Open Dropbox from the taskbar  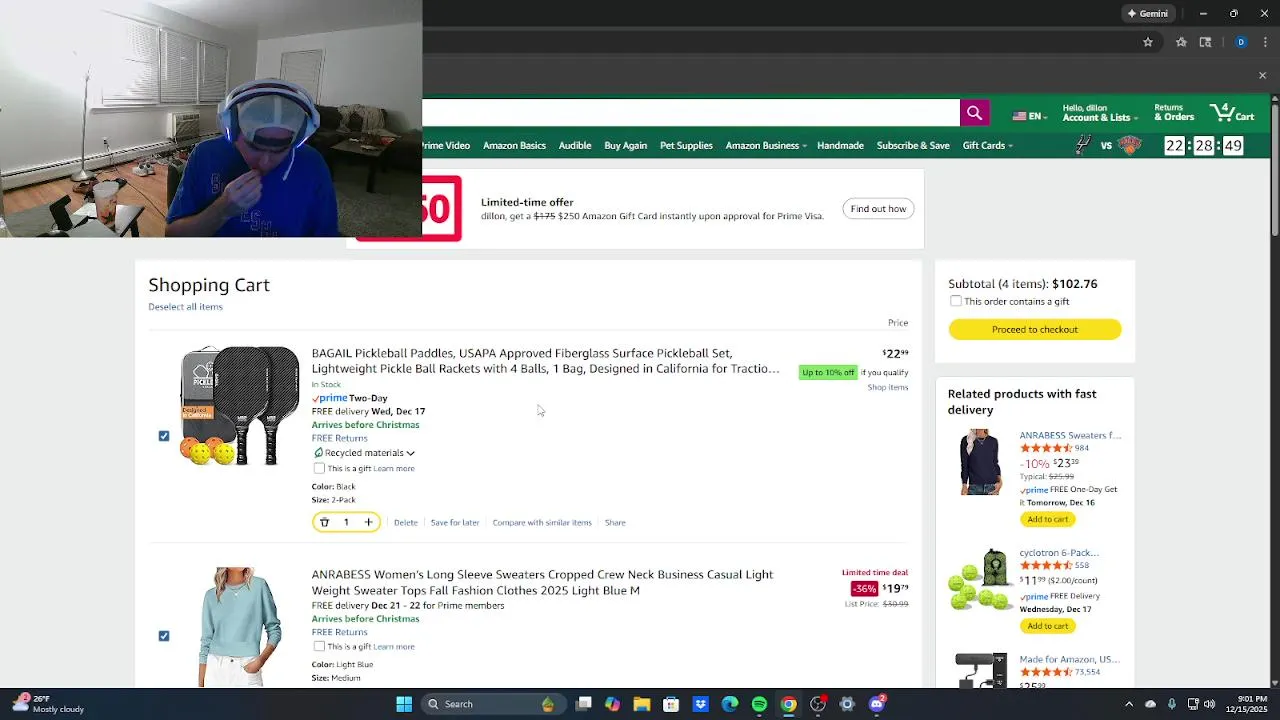tap(701, 704)
